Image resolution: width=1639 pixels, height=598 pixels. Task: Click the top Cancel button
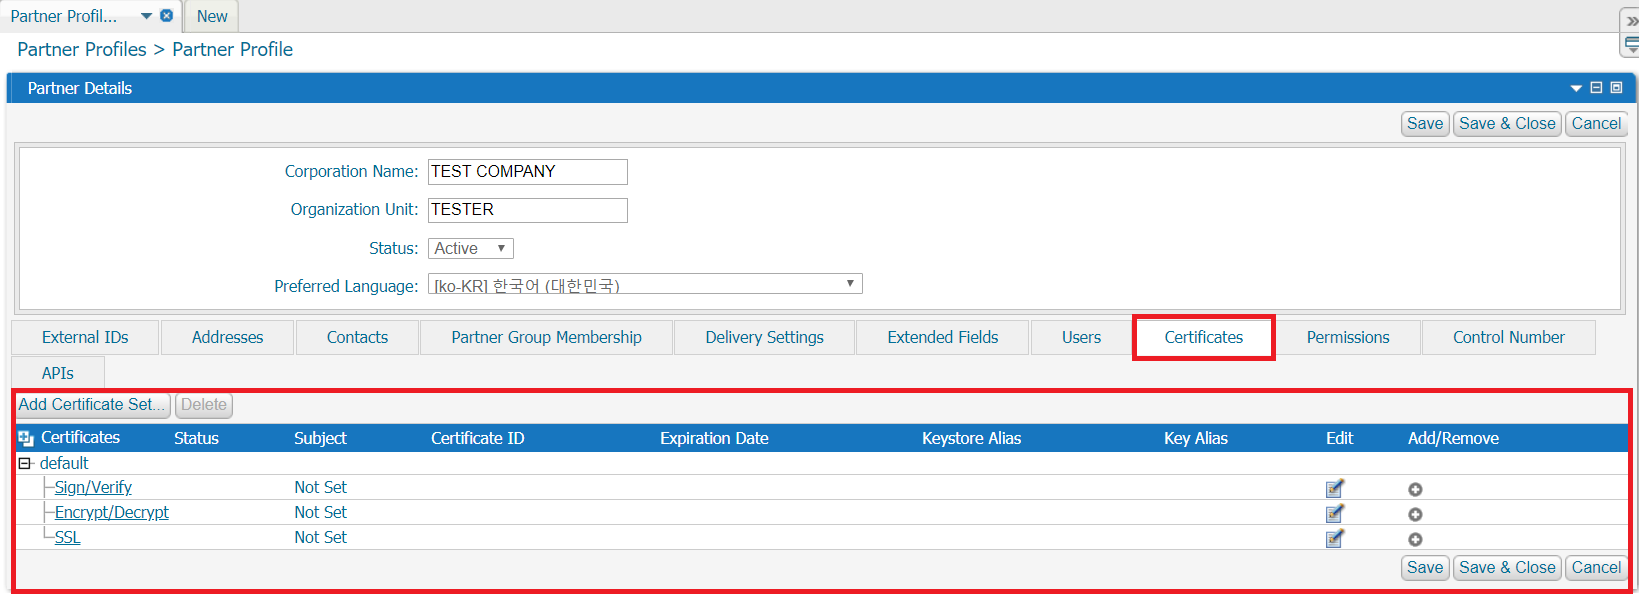coord(1596,124)
